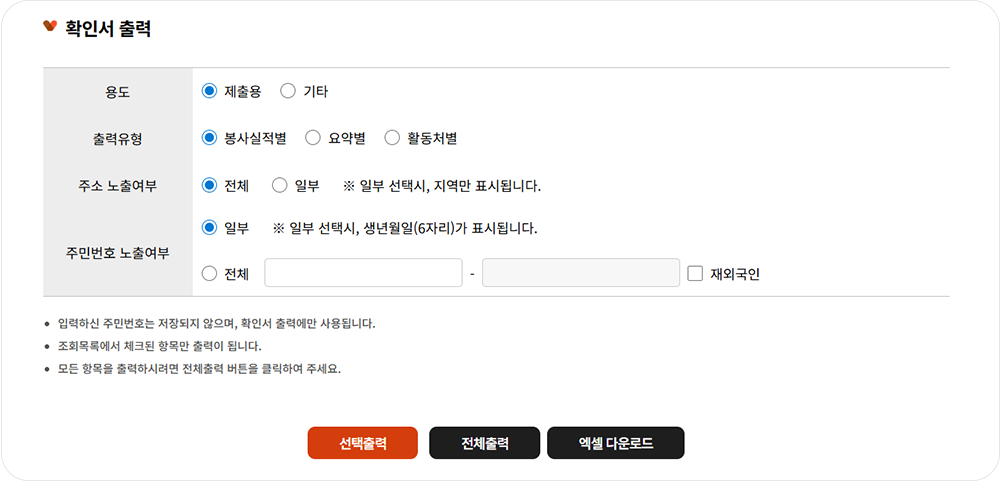Click the second 주민번호 field after the dash
The width and height of the screenshot is (1000, 481).
coord(581,273)
